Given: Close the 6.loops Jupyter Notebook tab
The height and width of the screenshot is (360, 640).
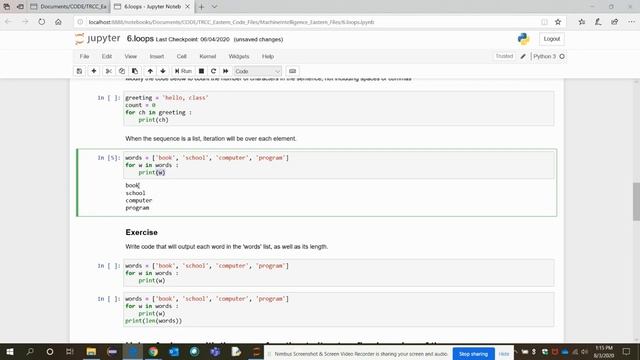Looking at the screenshot, I should tap(187, 7).
